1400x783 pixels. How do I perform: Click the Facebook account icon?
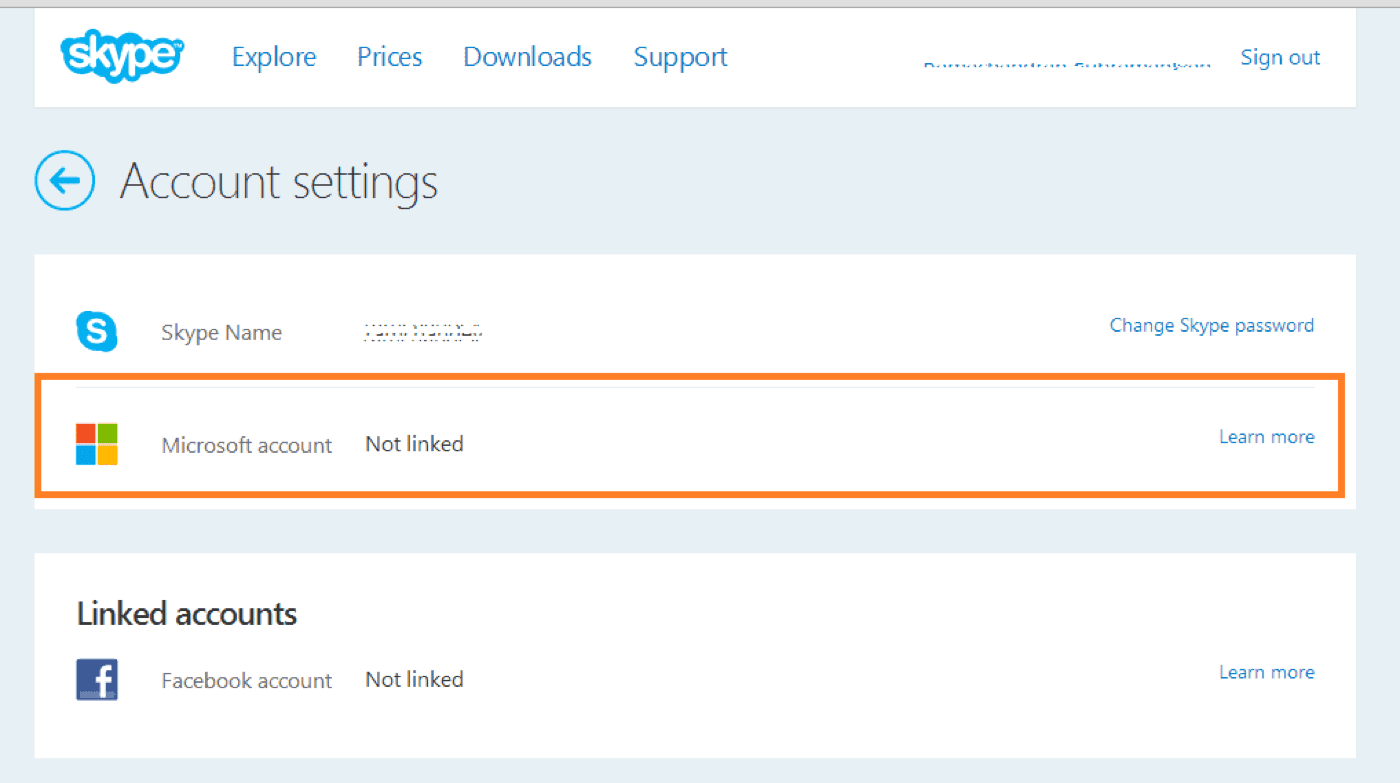point(97,680)
